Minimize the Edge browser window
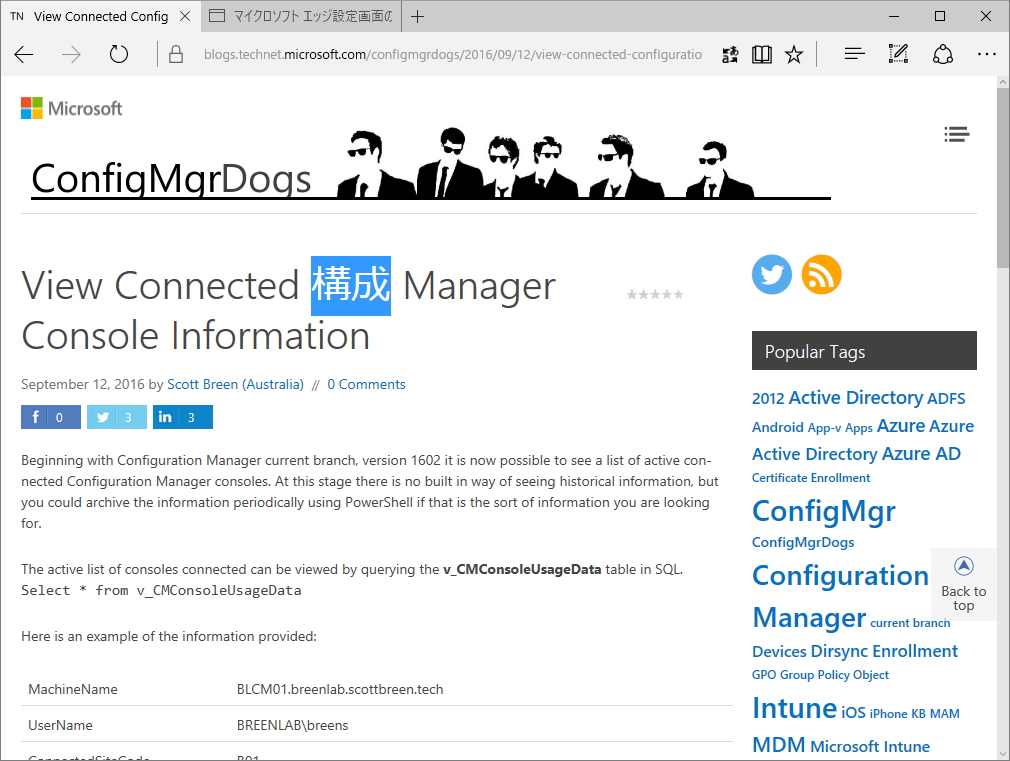The image size is (1010, 761). (893, 16)
